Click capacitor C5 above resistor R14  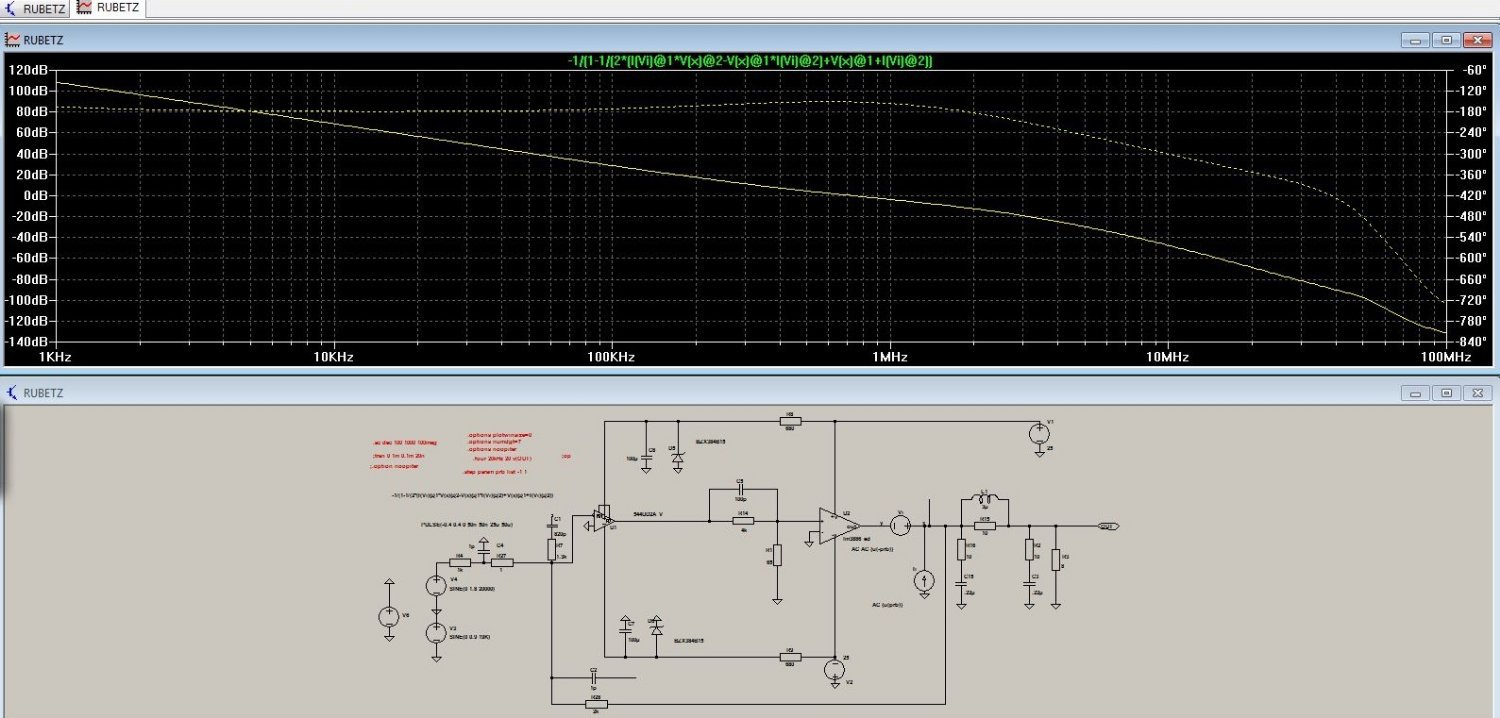point(741,490)
